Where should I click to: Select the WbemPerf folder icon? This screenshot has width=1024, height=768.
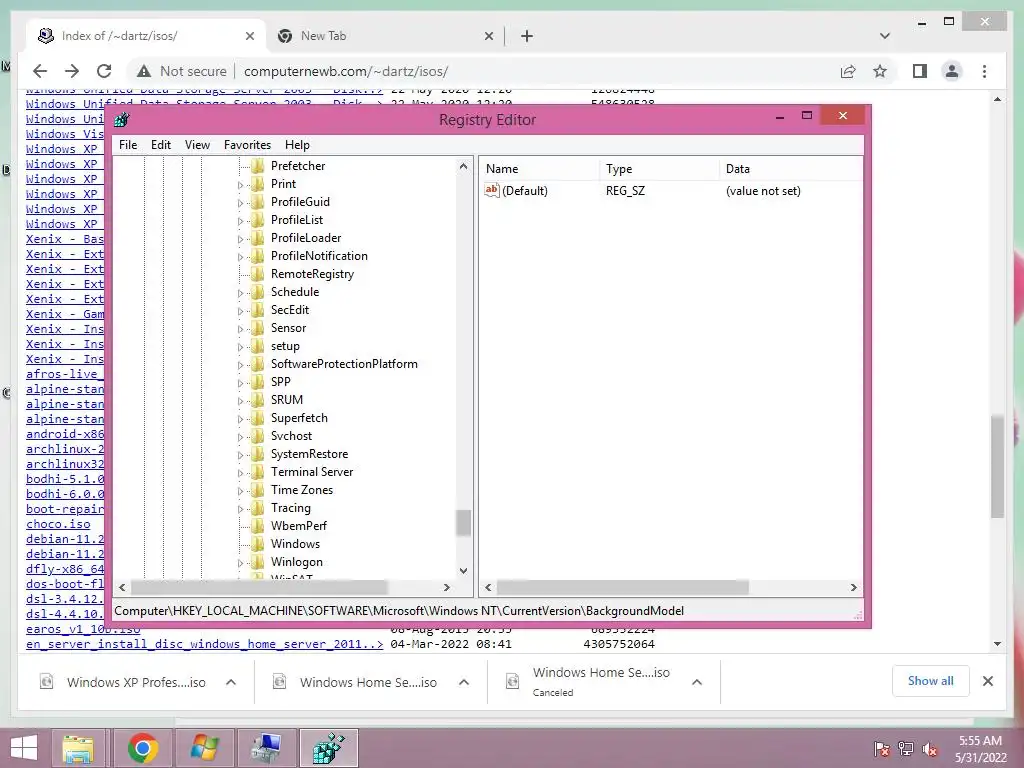coord(258,526)
